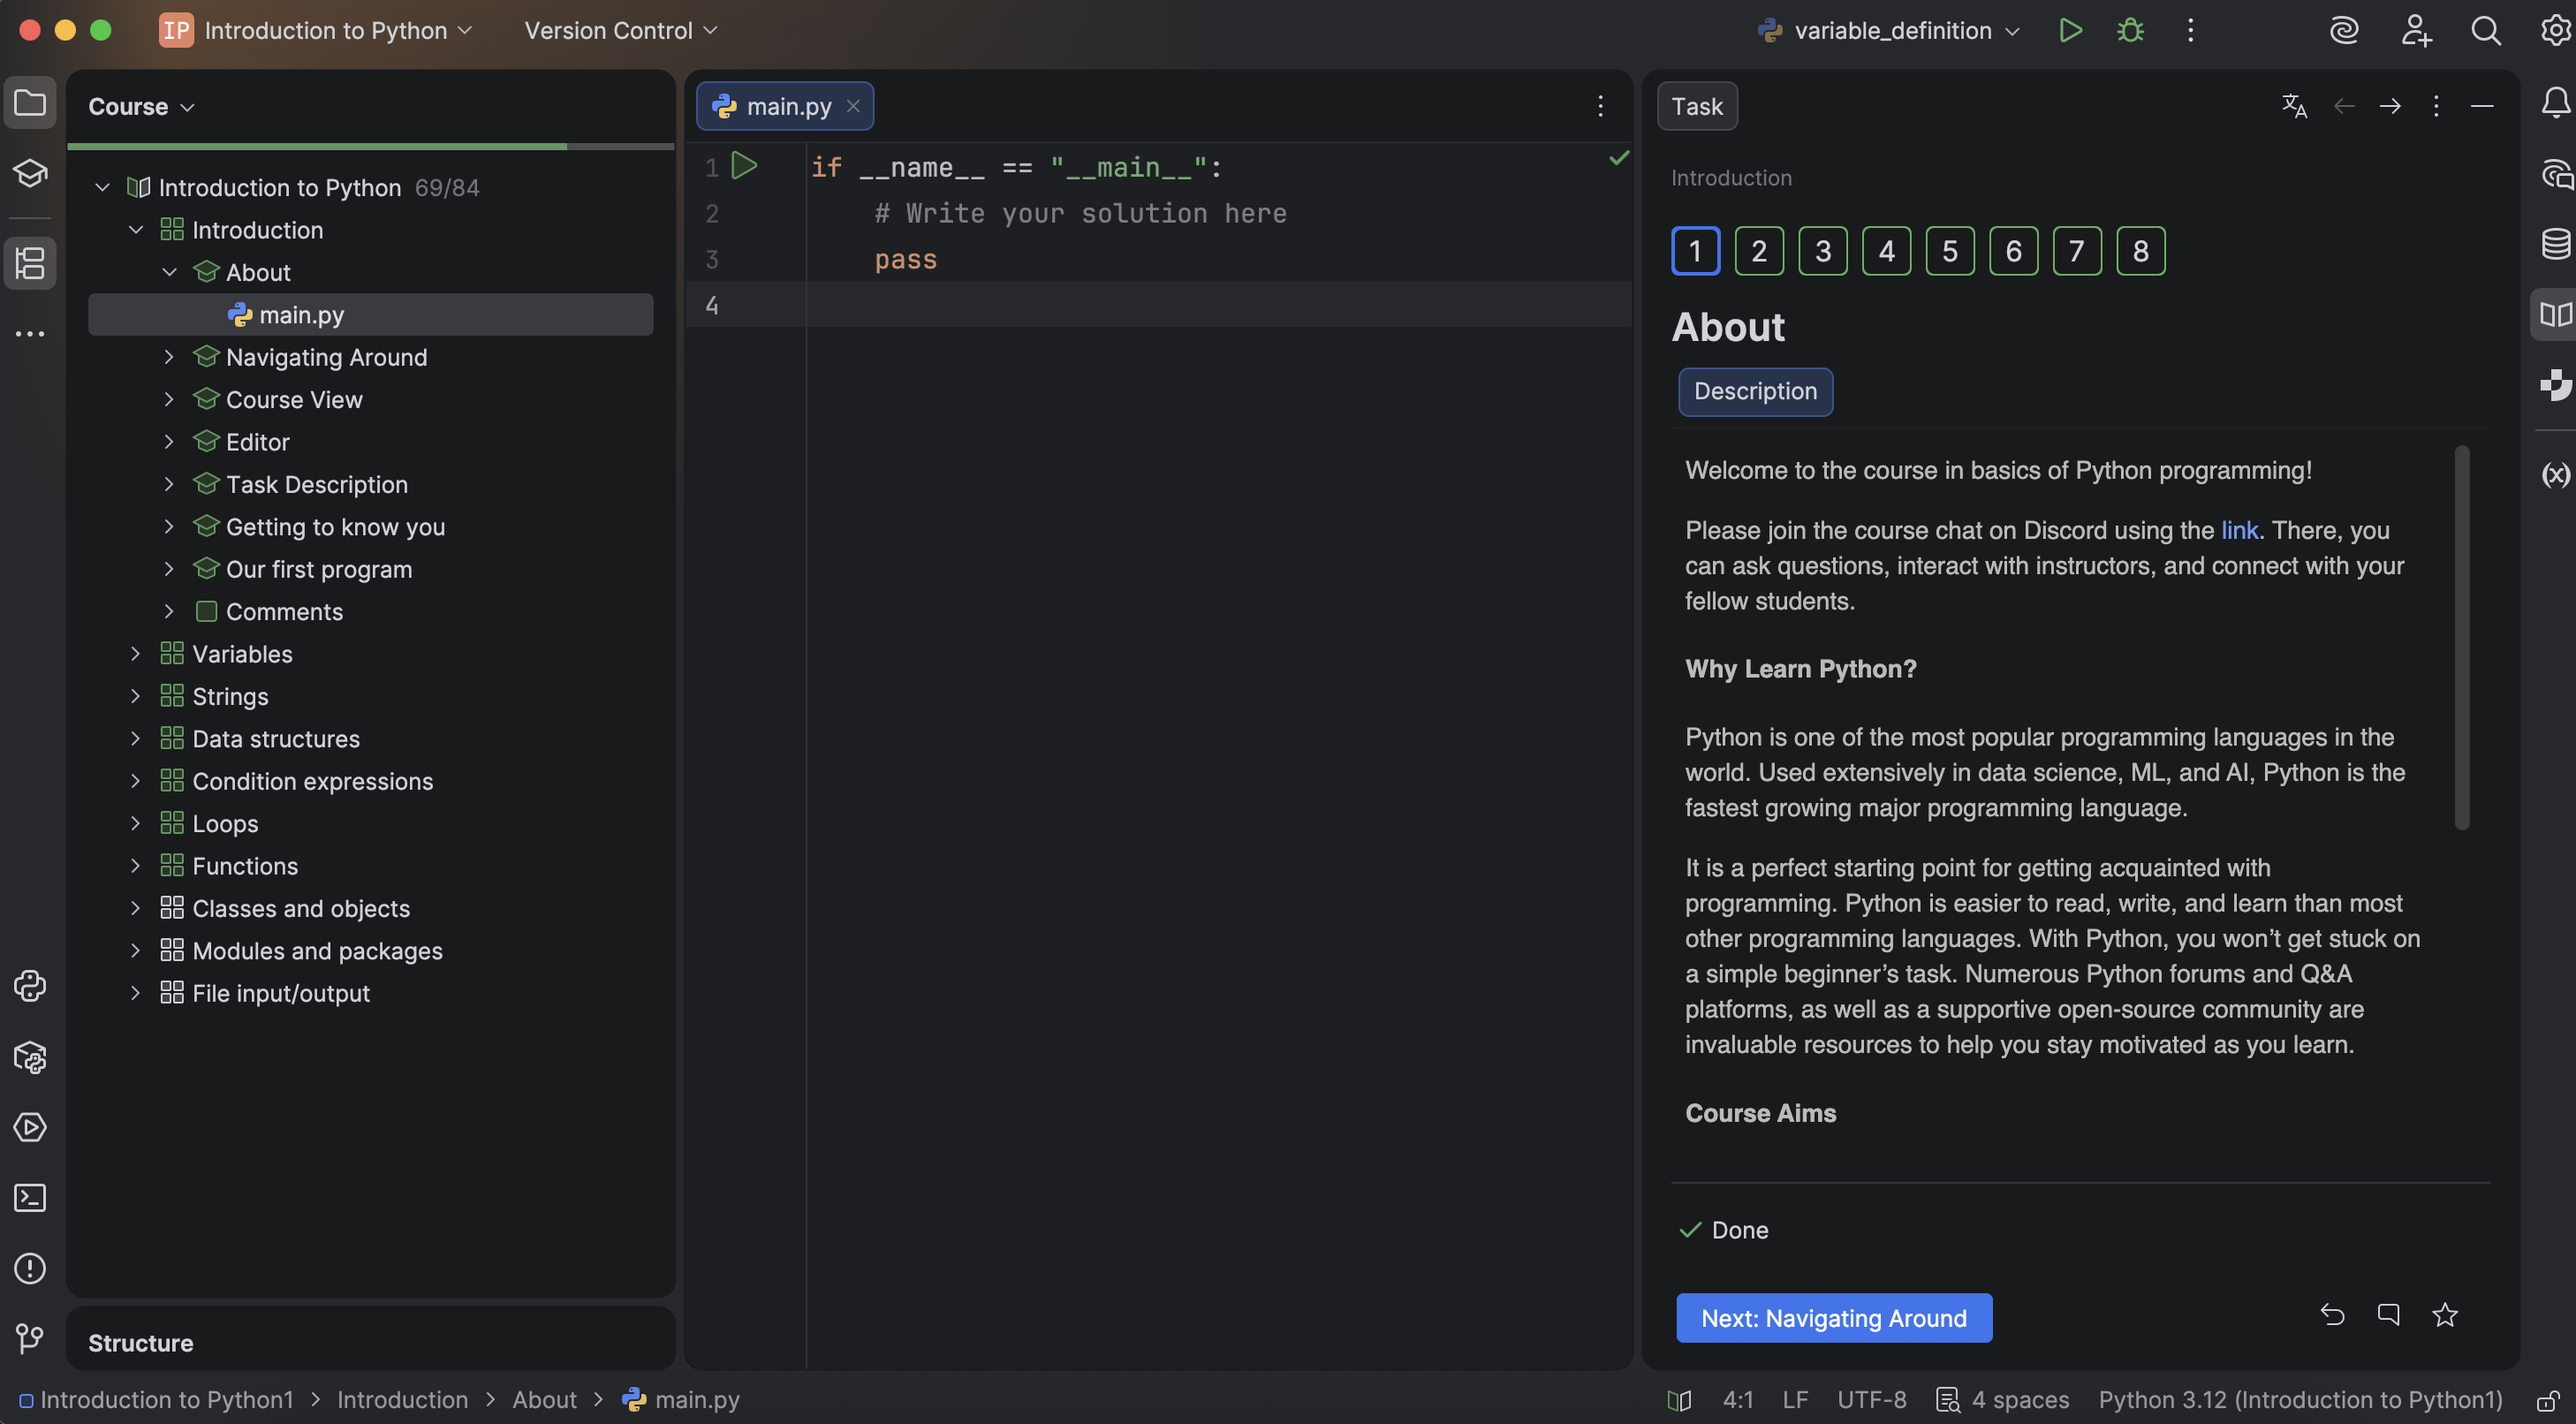The width and height of the screenshot is (2576, 1424).
Task: Star the task with the rating icon
Action: (x=2444, y=1315)
